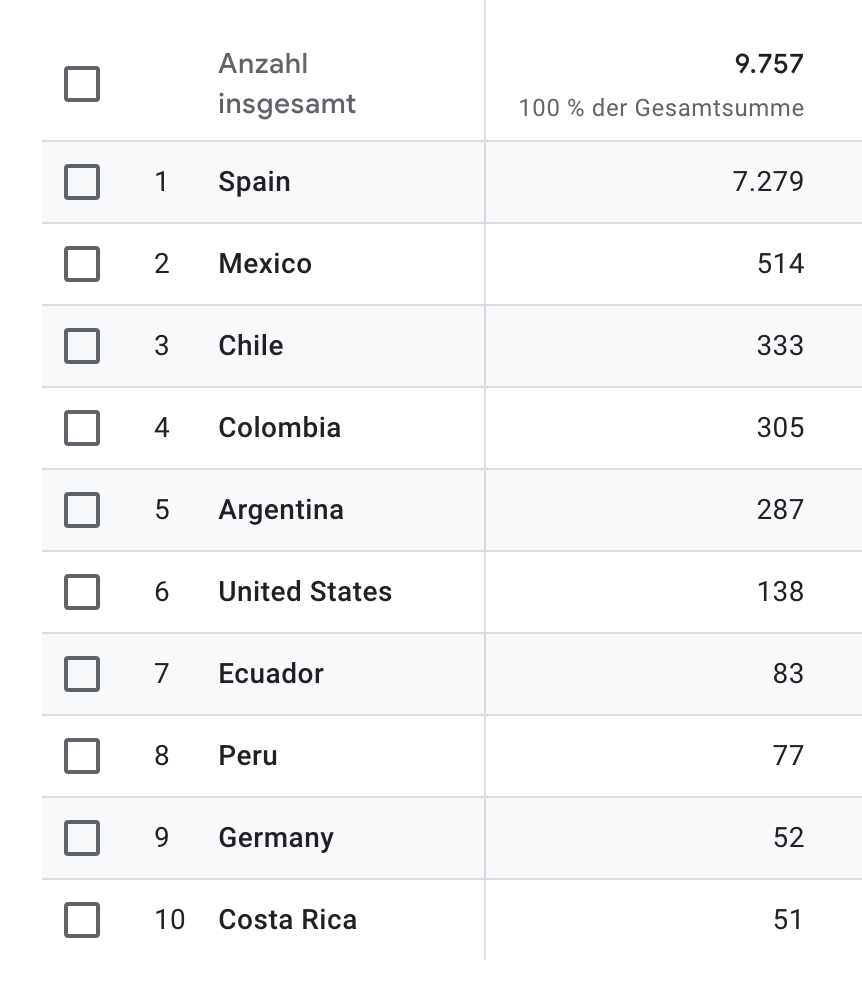Click the Spain country name
The image size is (862, 1000).
[254, 183]
